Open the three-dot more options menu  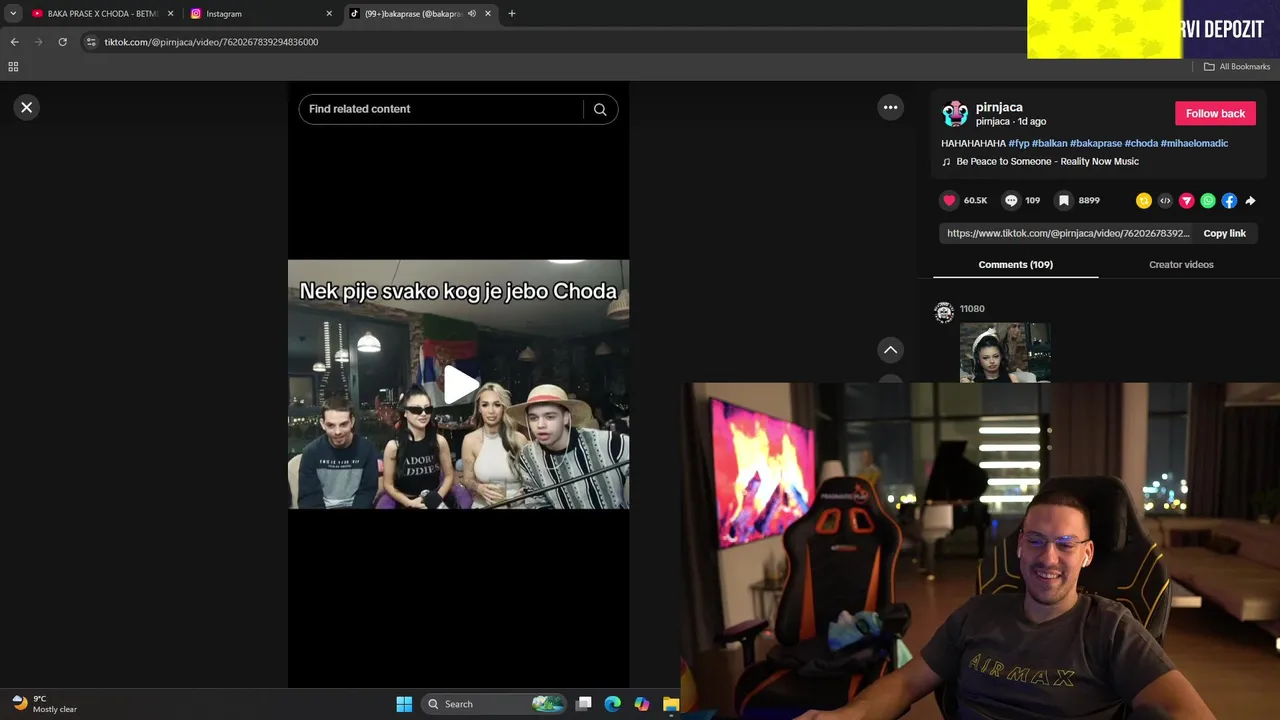pyautogui.click(x=890, y=107)
